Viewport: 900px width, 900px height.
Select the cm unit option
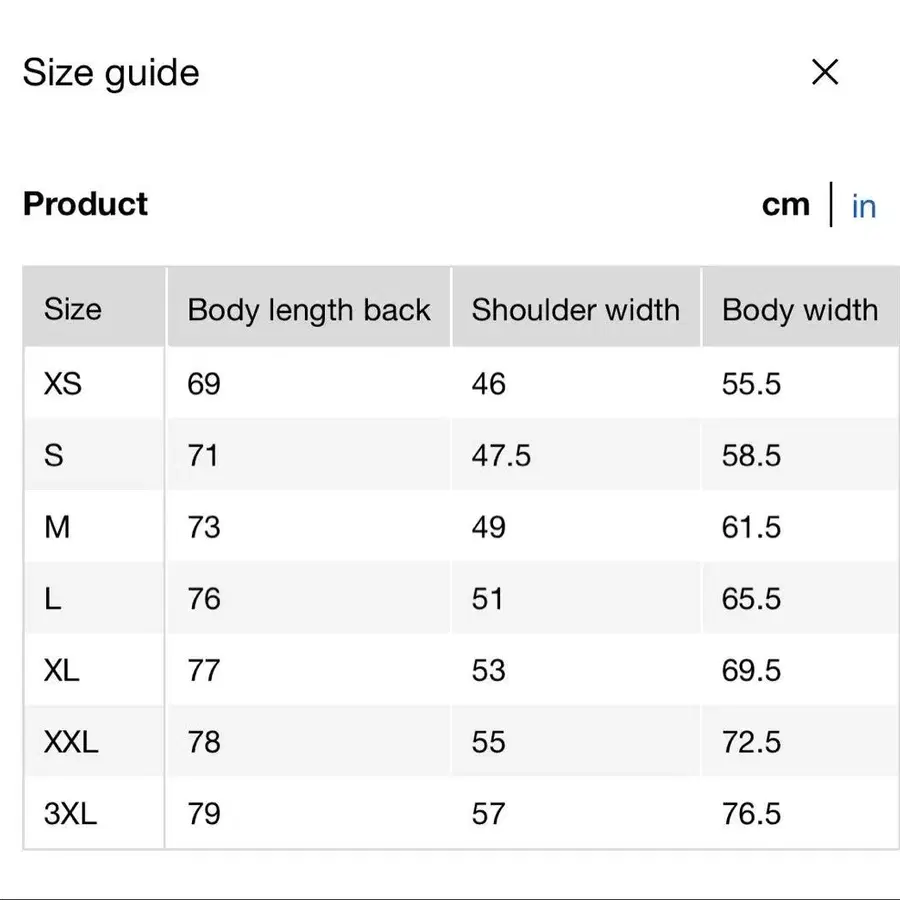[785, 205]
